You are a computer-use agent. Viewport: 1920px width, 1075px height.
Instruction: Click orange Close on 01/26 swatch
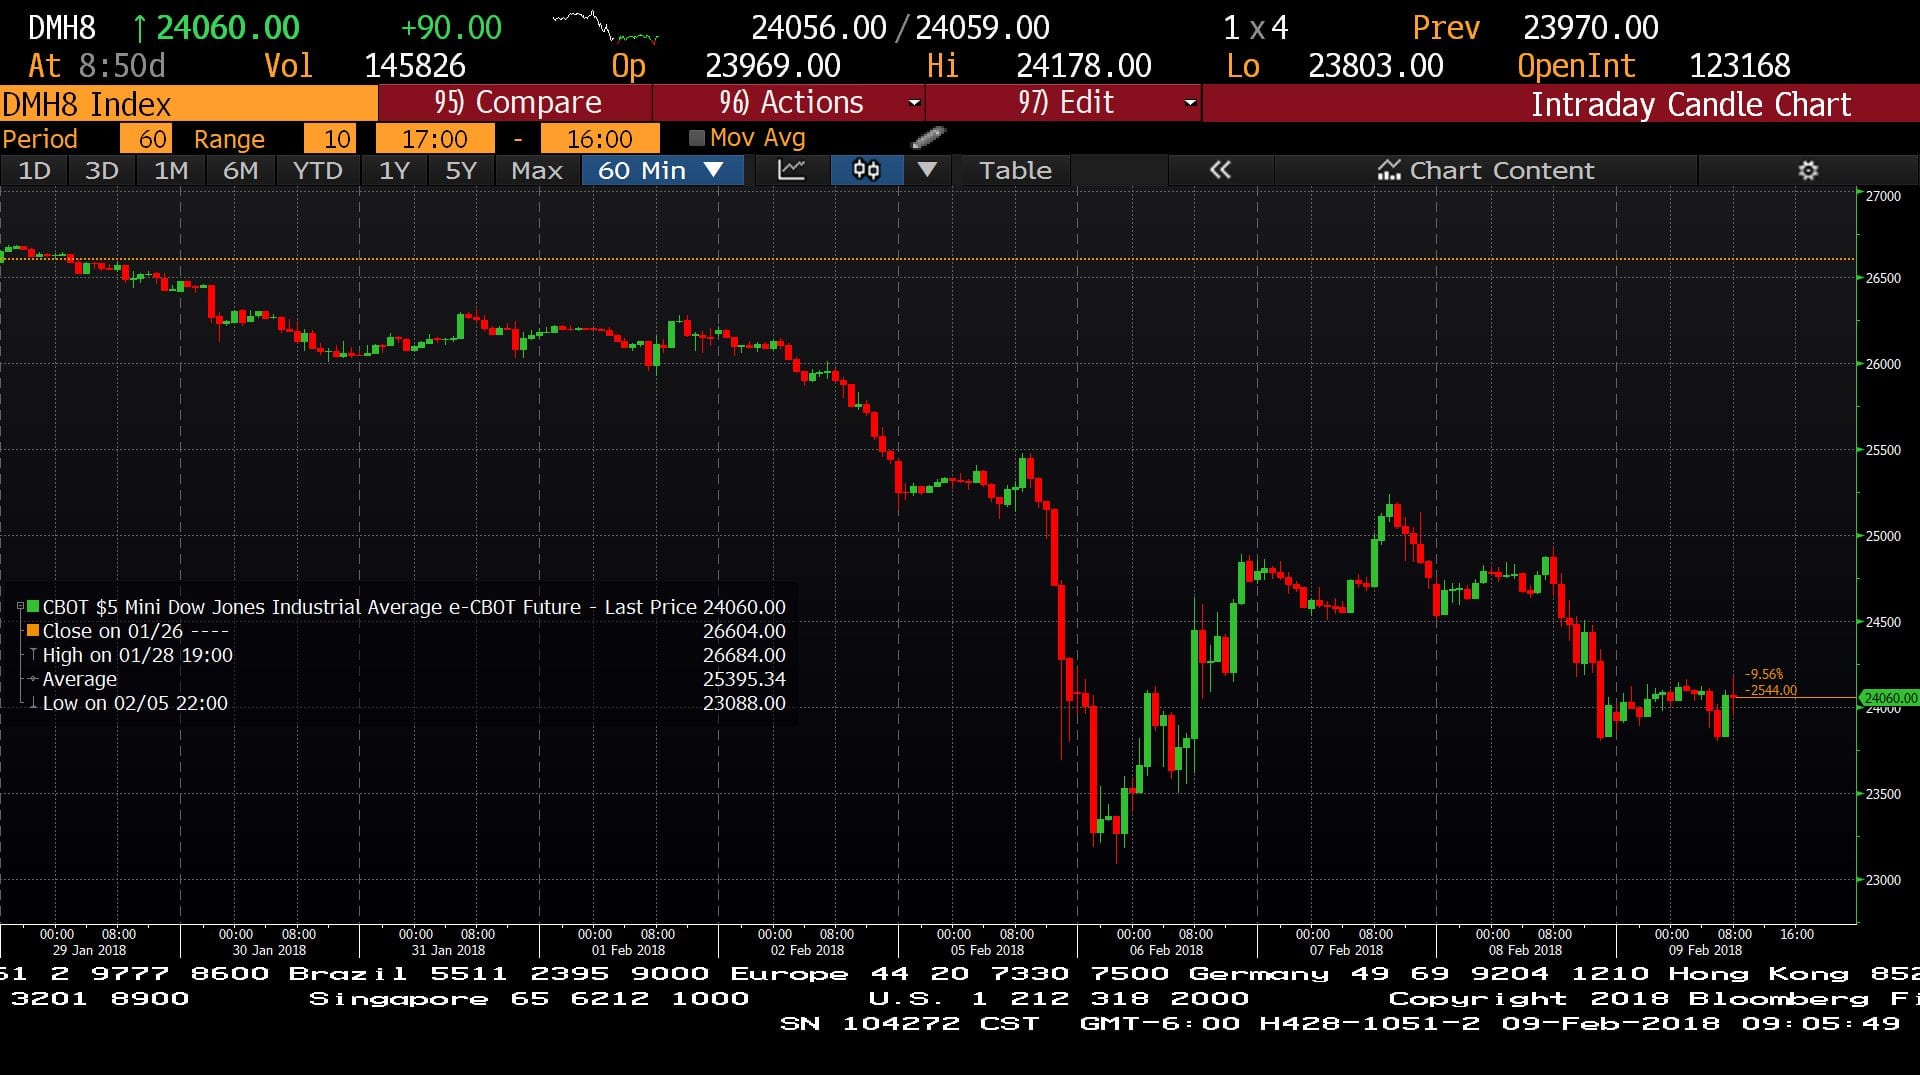point(33,631)
